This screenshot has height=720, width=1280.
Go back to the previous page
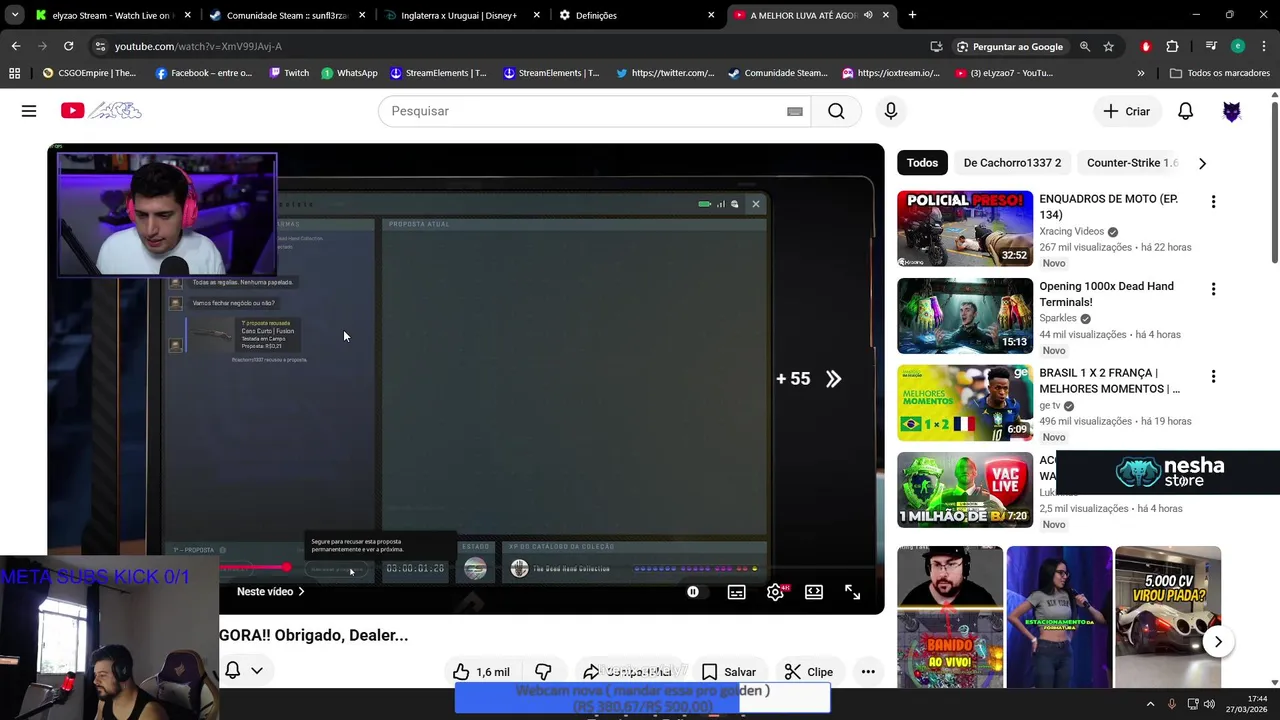pos(16,46)
